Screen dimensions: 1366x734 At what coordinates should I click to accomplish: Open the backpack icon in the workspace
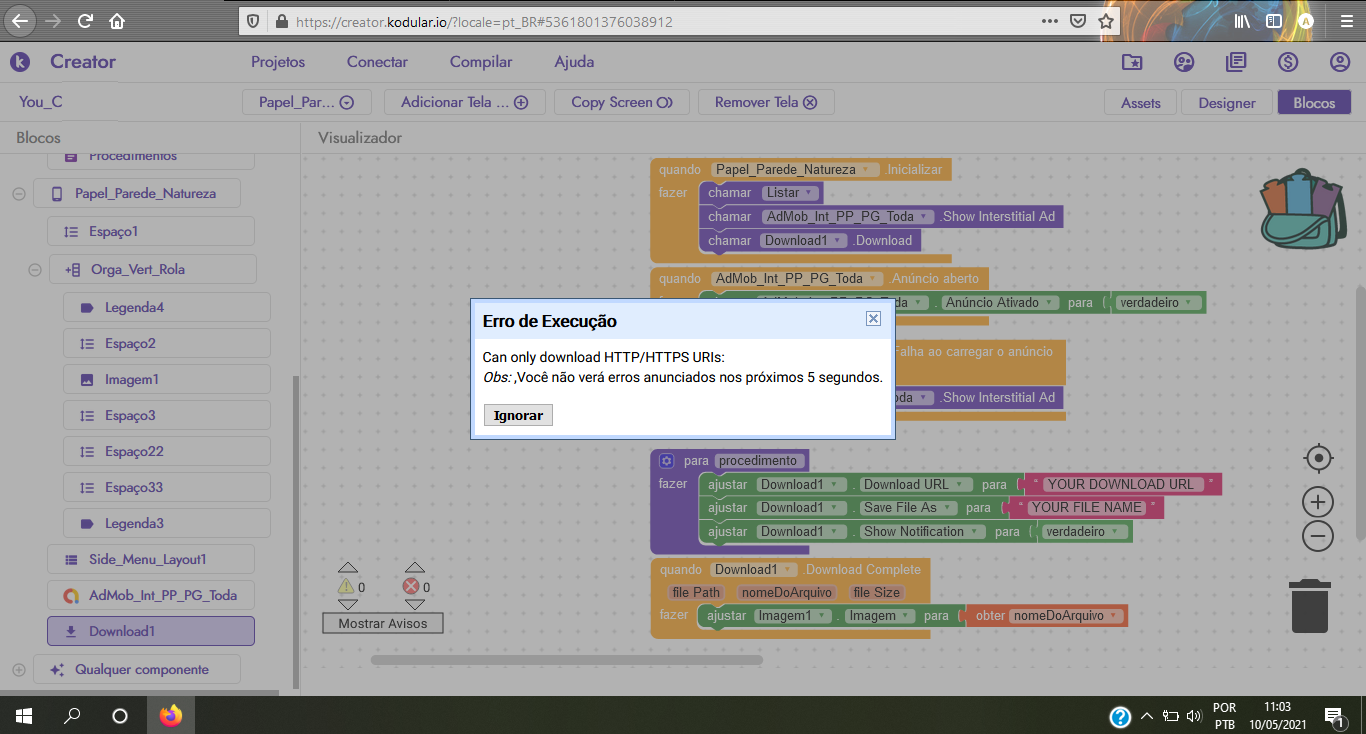pos(1300,212)
